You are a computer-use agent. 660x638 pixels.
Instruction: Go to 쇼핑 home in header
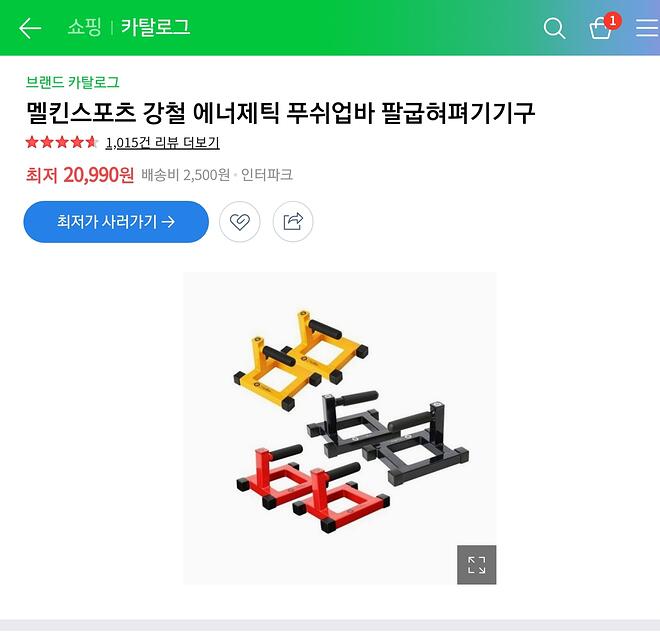tap(84, 27)
